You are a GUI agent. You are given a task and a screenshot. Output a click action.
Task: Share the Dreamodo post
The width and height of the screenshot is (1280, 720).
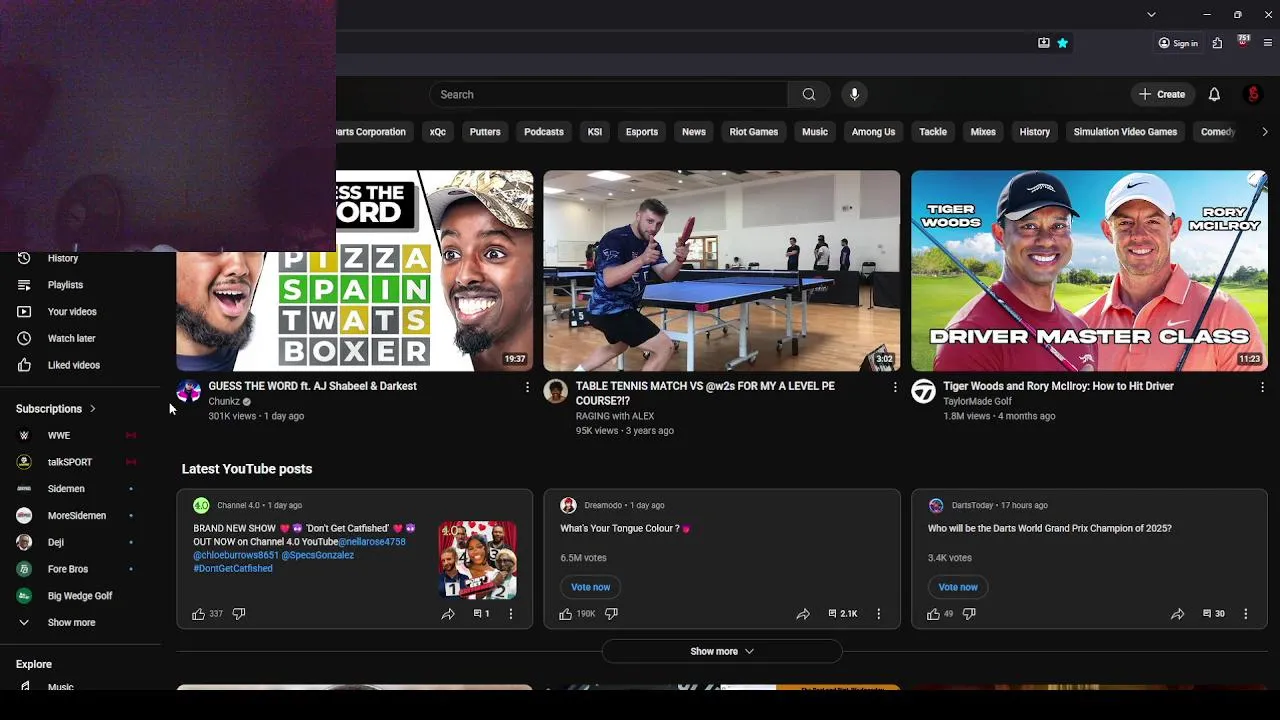pyautogui.click(x=803, y=614)
